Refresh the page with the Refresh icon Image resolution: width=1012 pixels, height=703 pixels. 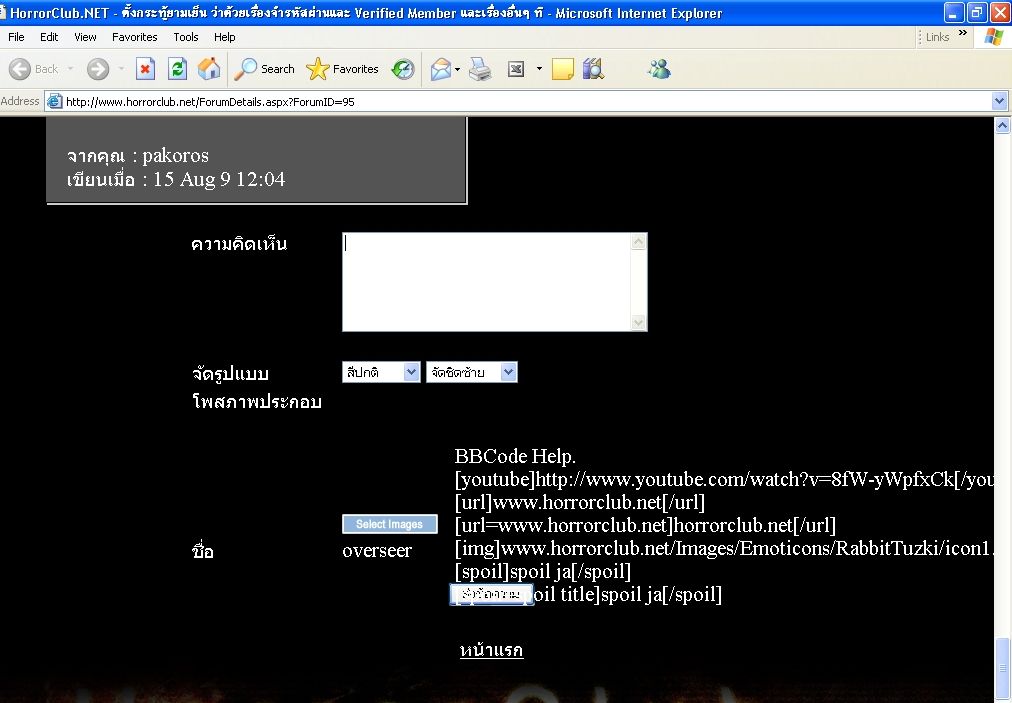[x=177, y=69]
